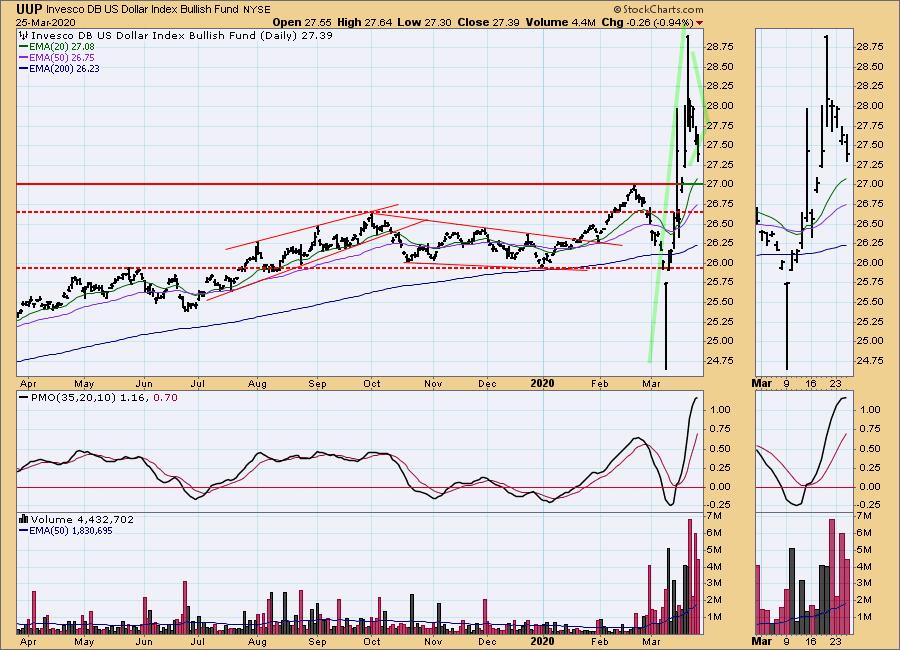Click the Close 27.39 value
The height and width of the screenshot is (650, 900).
point(488,22)
